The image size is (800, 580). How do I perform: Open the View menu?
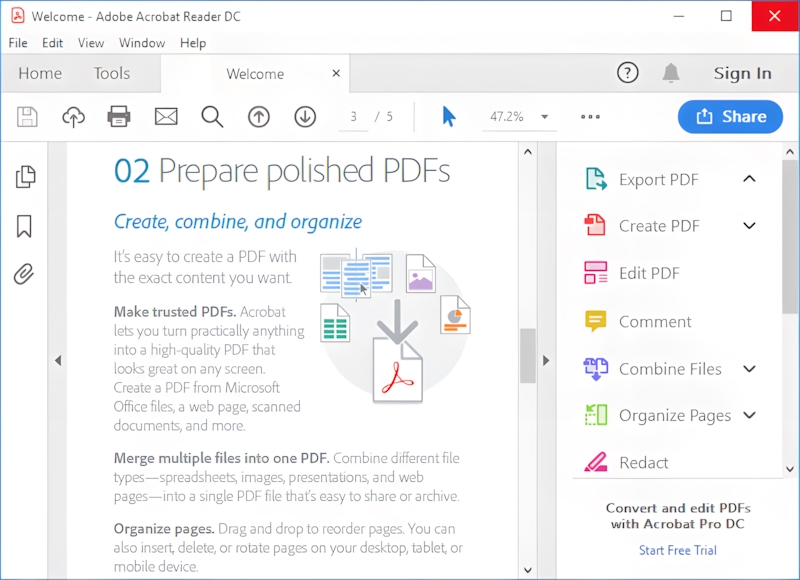tap(91, 43)
